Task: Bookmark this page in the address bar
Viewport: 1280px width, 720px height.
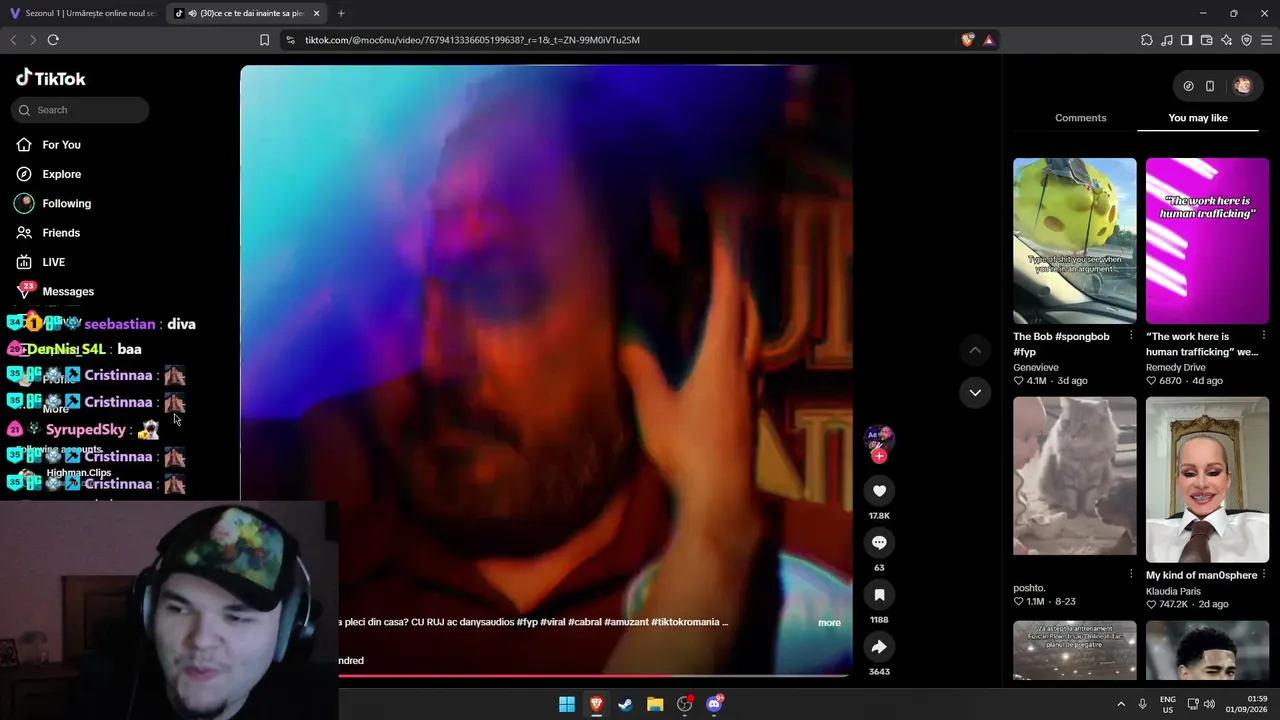Action: 264,40
